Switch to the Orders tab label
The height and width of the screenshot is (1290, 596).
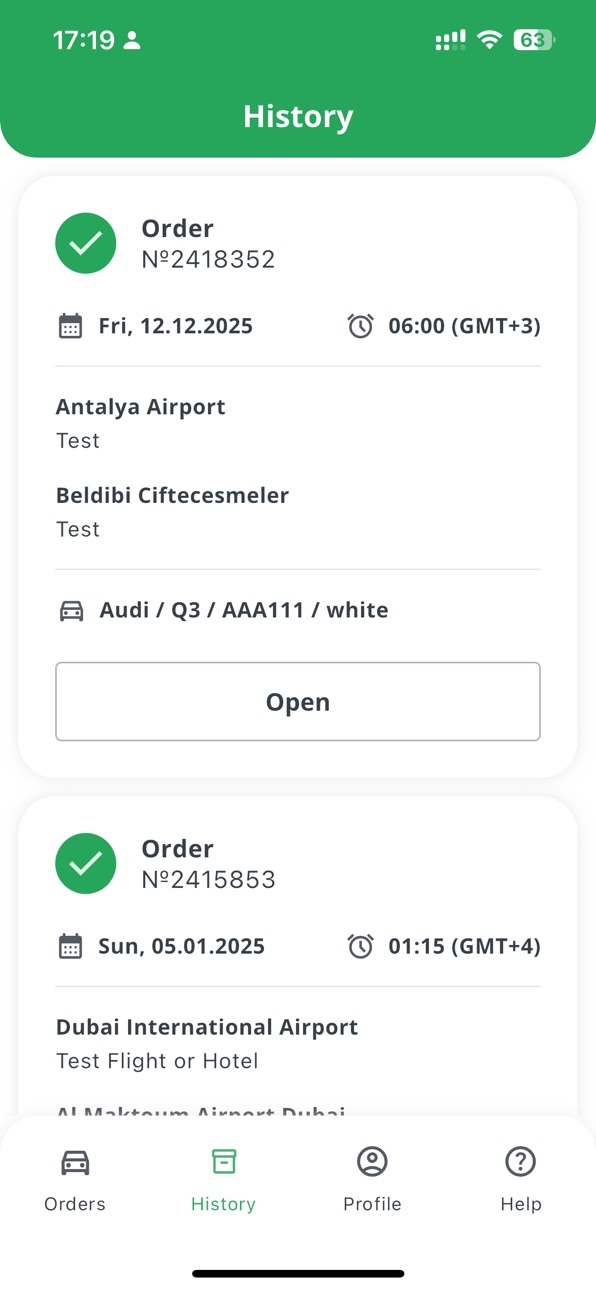tap(75, 1204)
